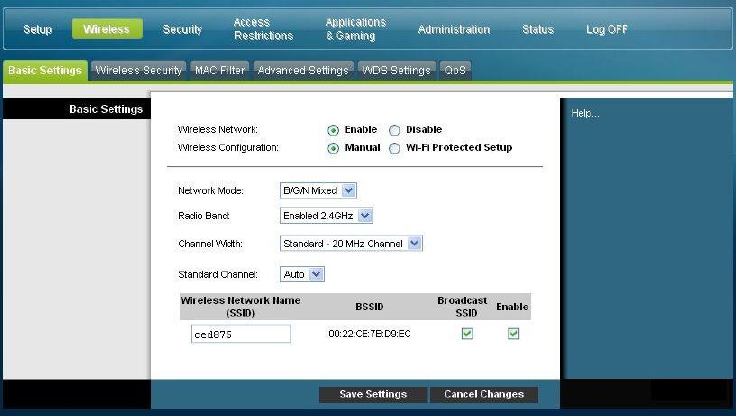The height and width of the screenshot is (416, 736).
Task: Expand the Radio Band dropdown
Action: pyautogui.click(x=326, y=216)
